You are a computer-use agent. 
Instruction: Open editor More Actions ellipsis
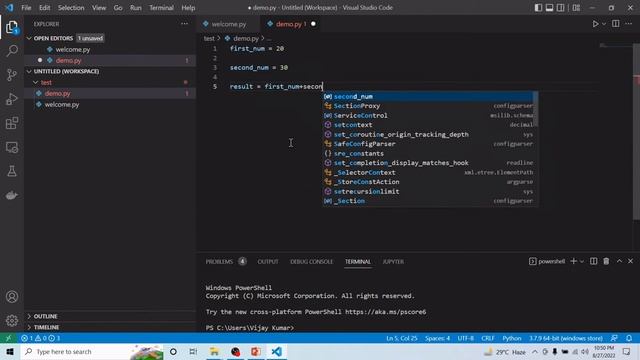coord(629,24)
